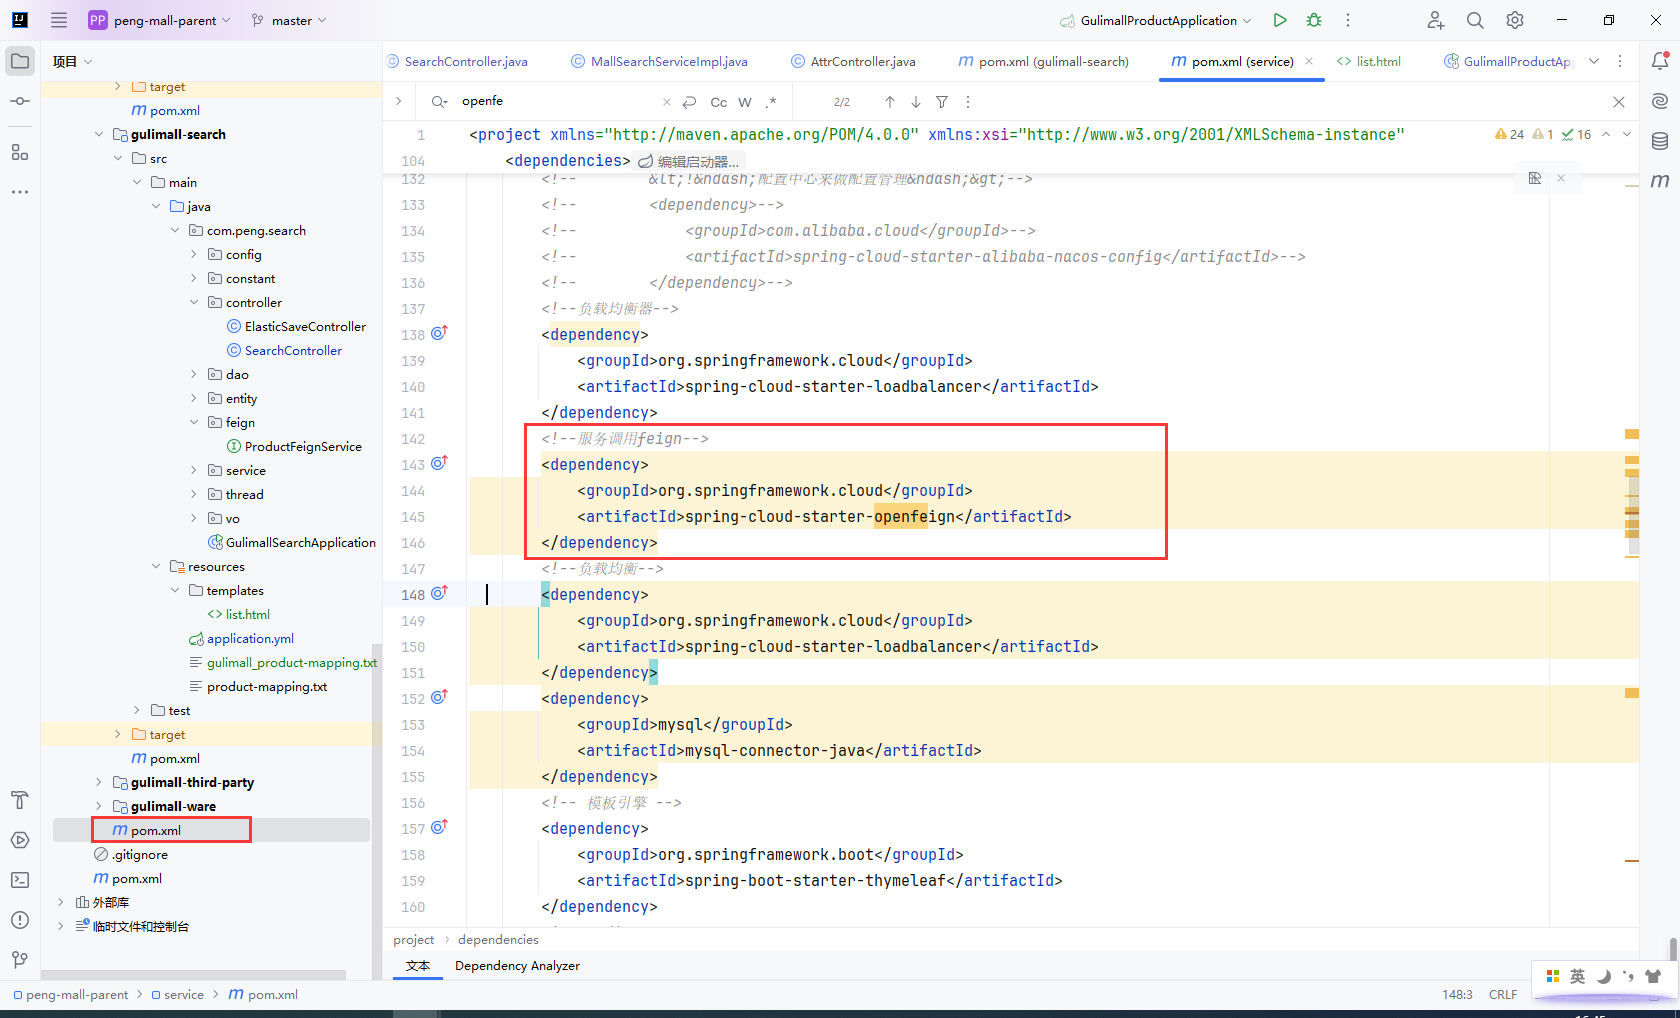Expand the config package

click(x=194, y=254)
